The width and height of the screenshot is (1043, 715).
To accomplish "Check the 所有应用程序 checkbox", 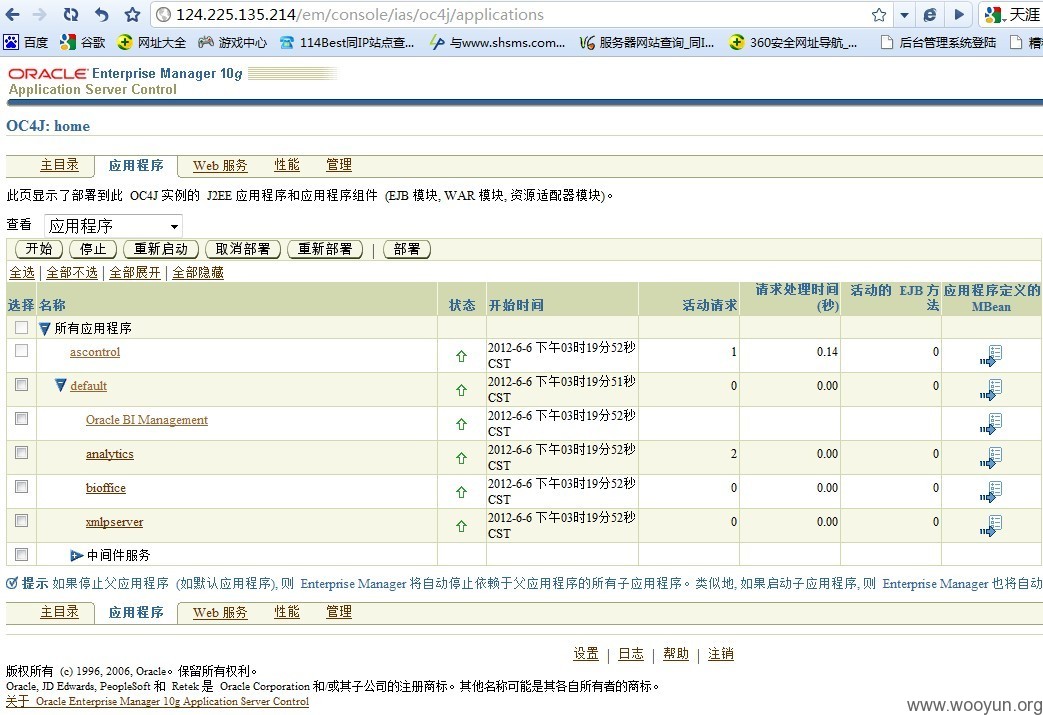I will [21, 327].
